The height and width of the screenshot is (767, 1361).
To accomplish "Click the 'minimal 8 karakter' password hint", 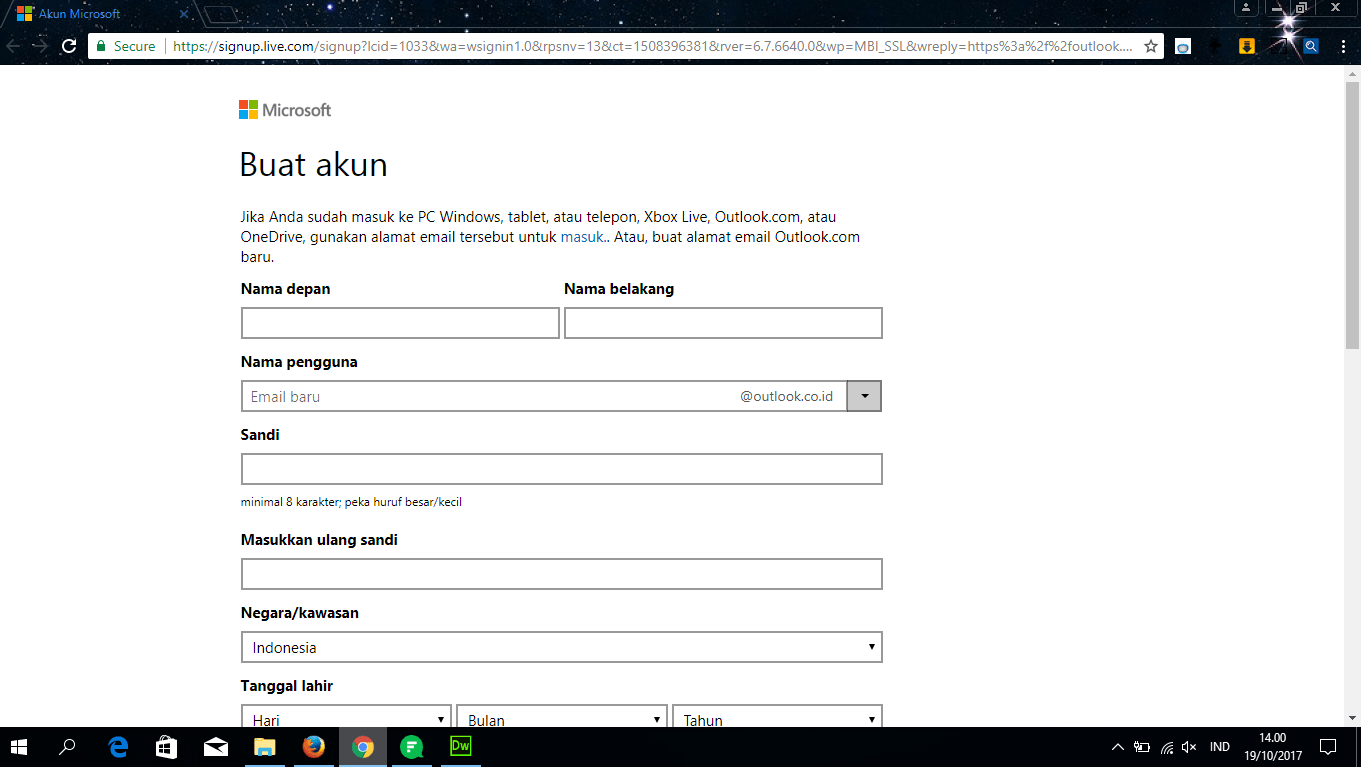I will [x=351, y=502].
